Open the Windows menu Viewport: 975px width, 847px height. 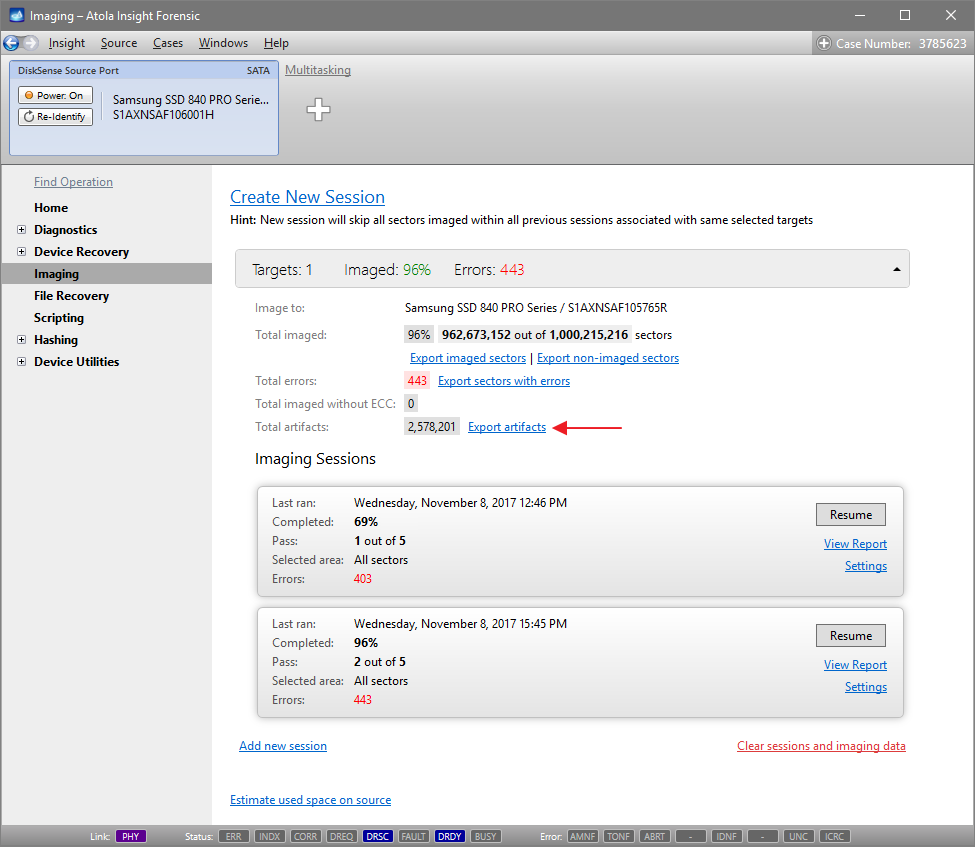tap(223, 43)
